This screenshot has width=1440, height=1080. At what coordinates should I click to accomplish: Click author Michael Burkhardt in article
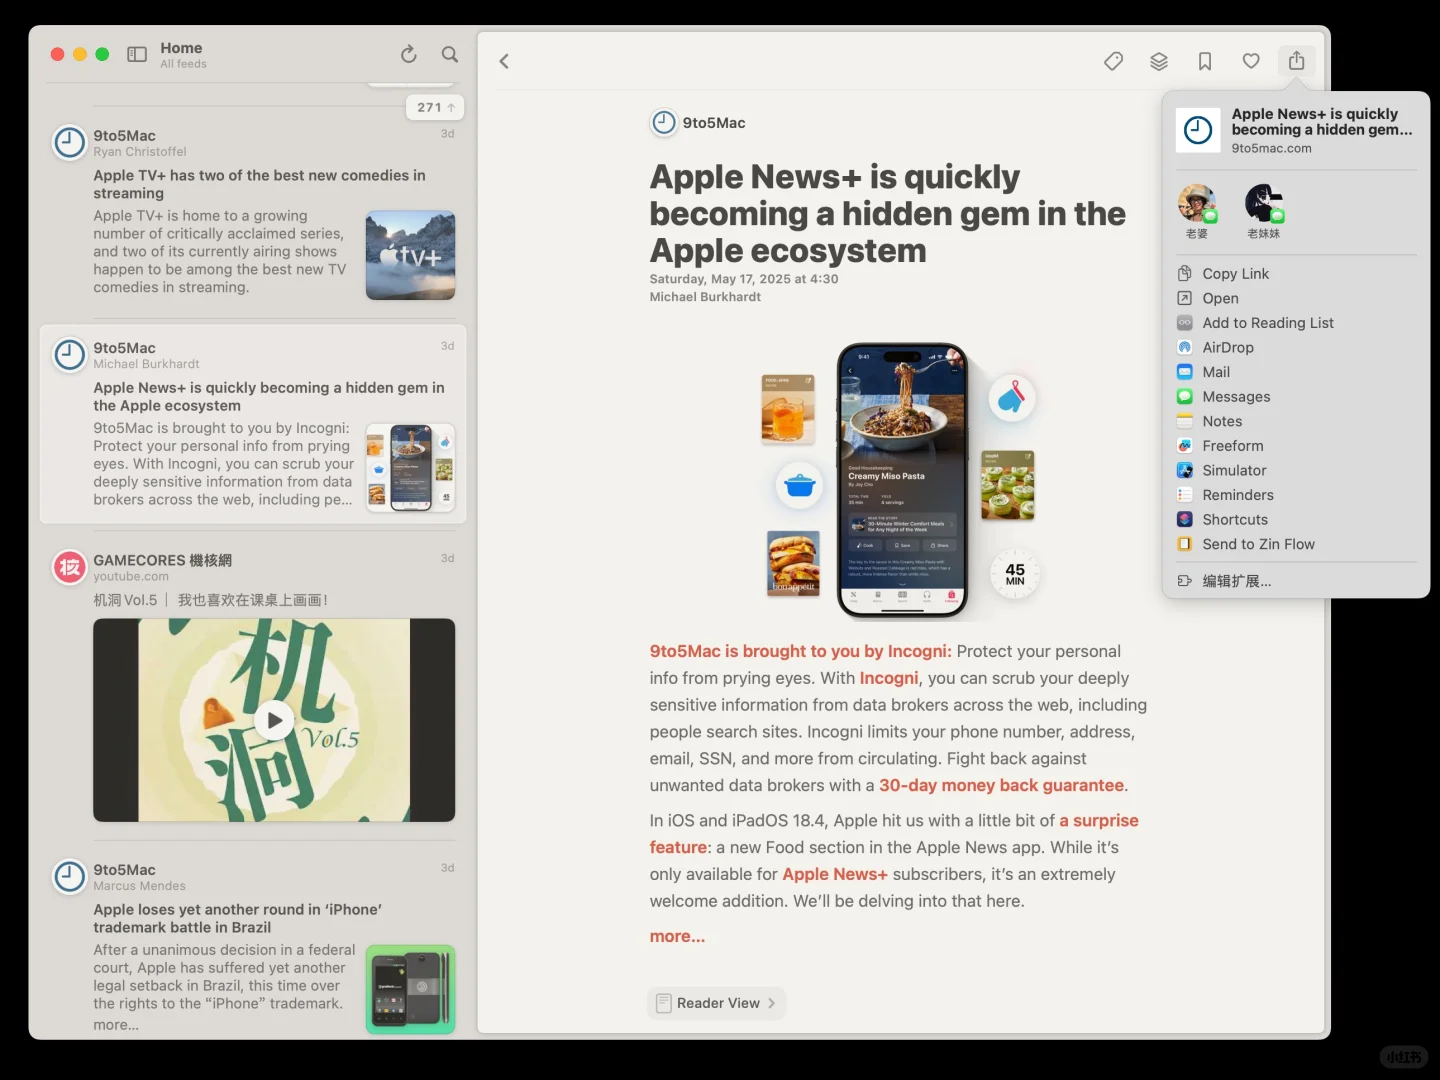(705, 297)
